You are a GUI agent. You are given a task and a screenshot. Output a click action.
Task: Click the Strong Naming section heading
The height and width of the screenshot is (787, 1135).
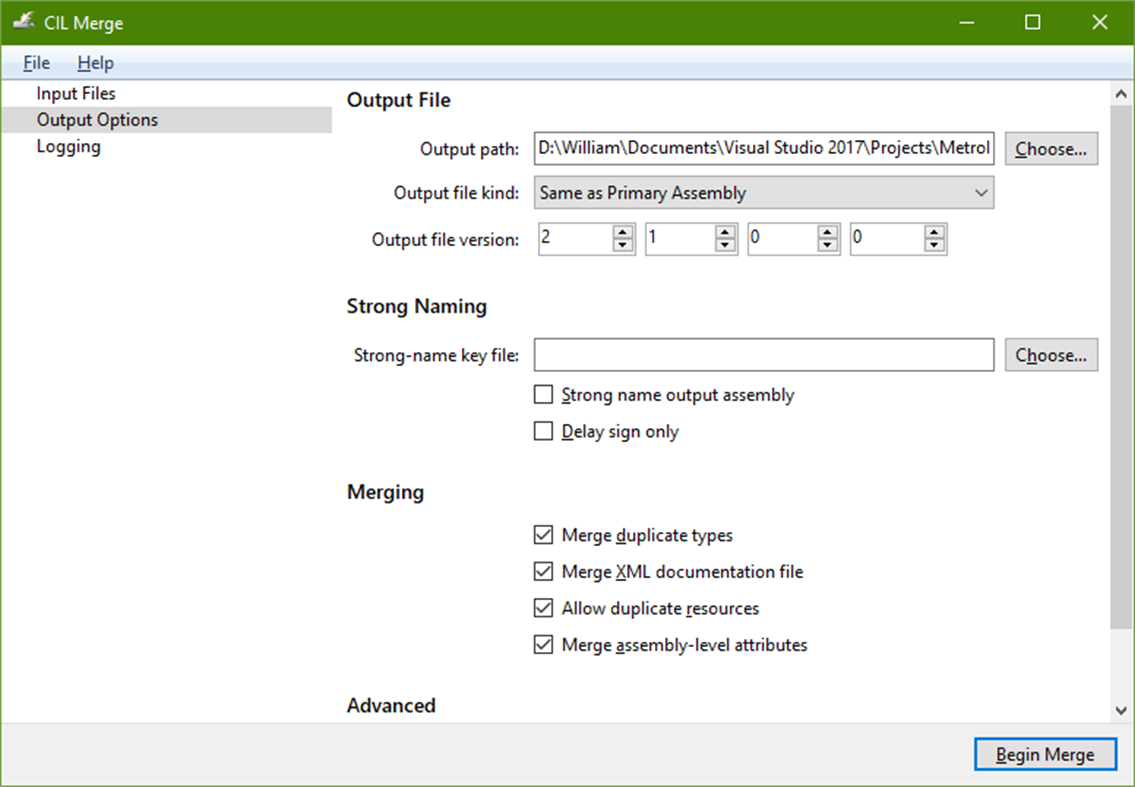point(417,306)
